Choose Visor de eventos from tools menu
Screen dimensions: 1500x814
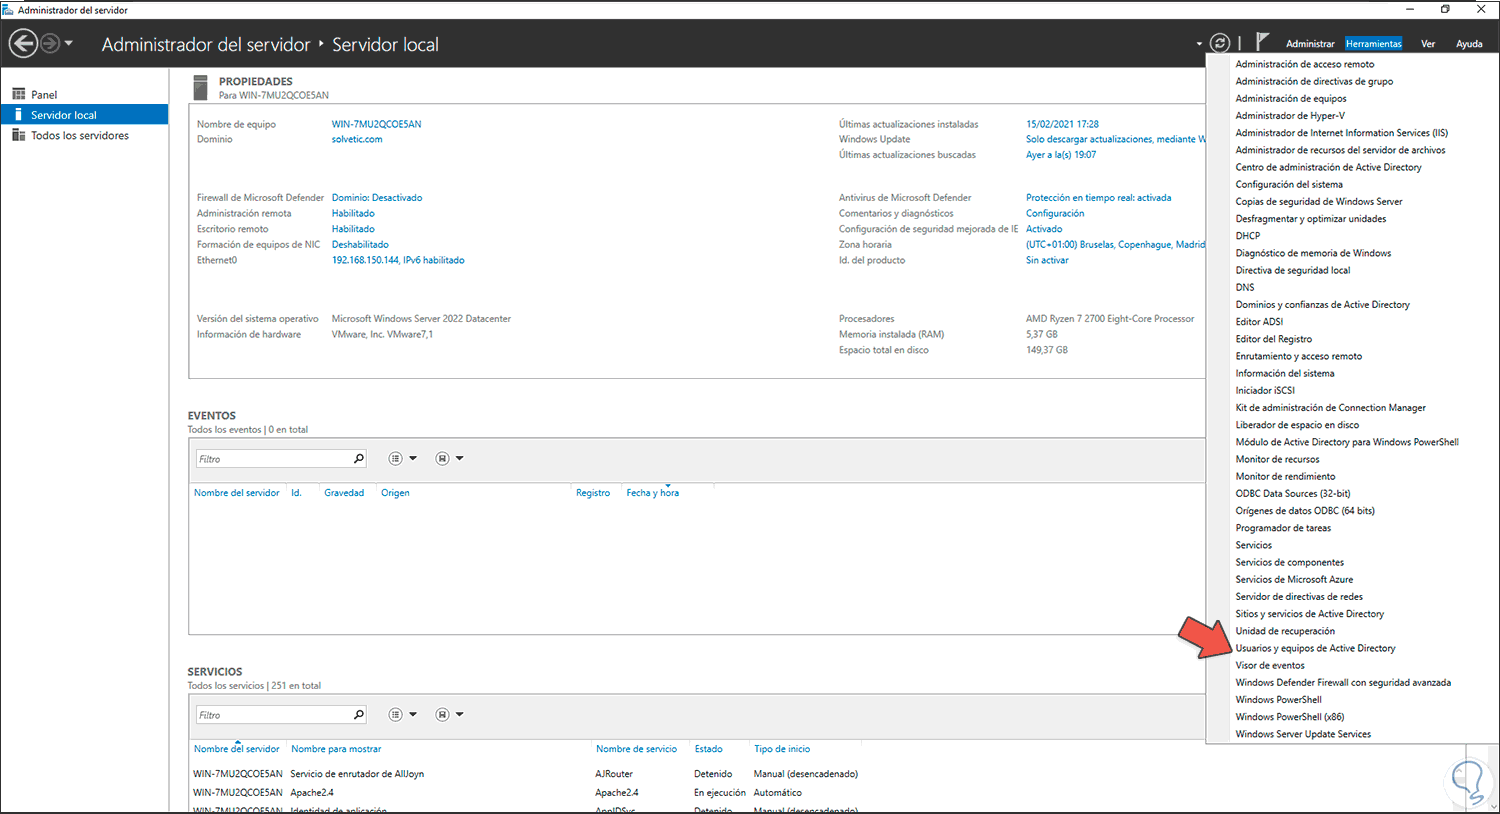[x=1270, y=665]
